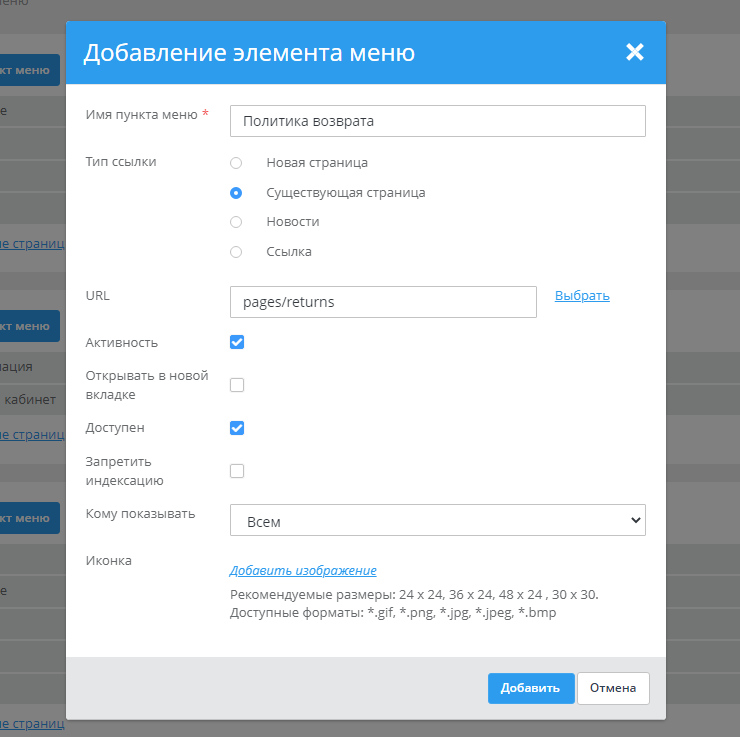Click the 'Имя пункта меню' field label
The width and height of the screenshot is (740, 737).
coord(141,115)
